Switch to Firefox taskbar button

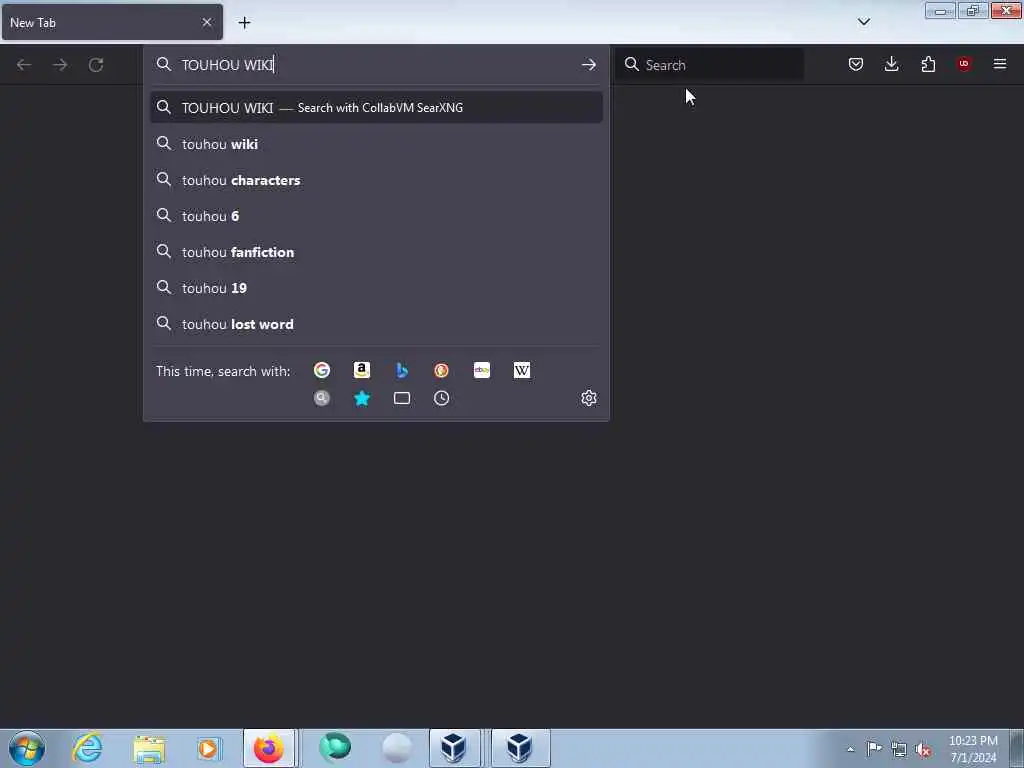click(269, 748)
